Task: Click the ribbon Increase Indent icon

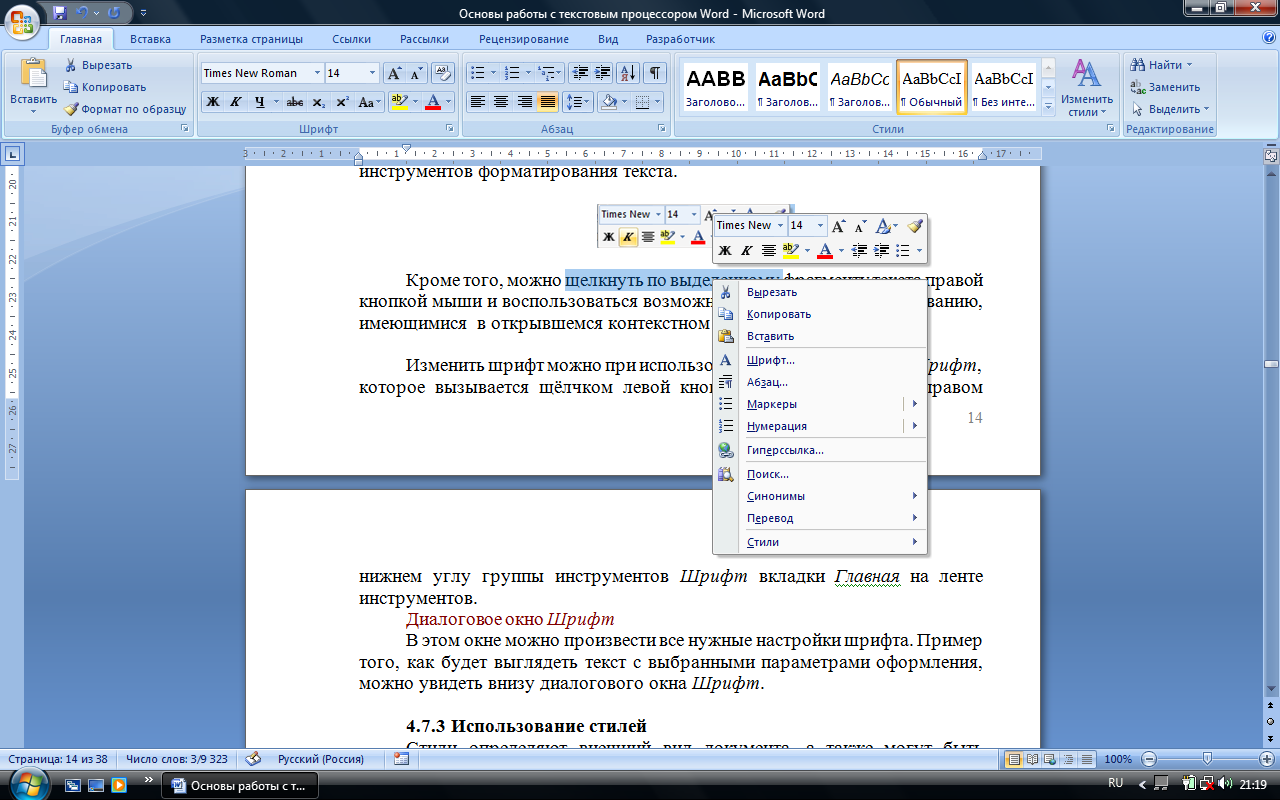Action: tap(603, 73)
